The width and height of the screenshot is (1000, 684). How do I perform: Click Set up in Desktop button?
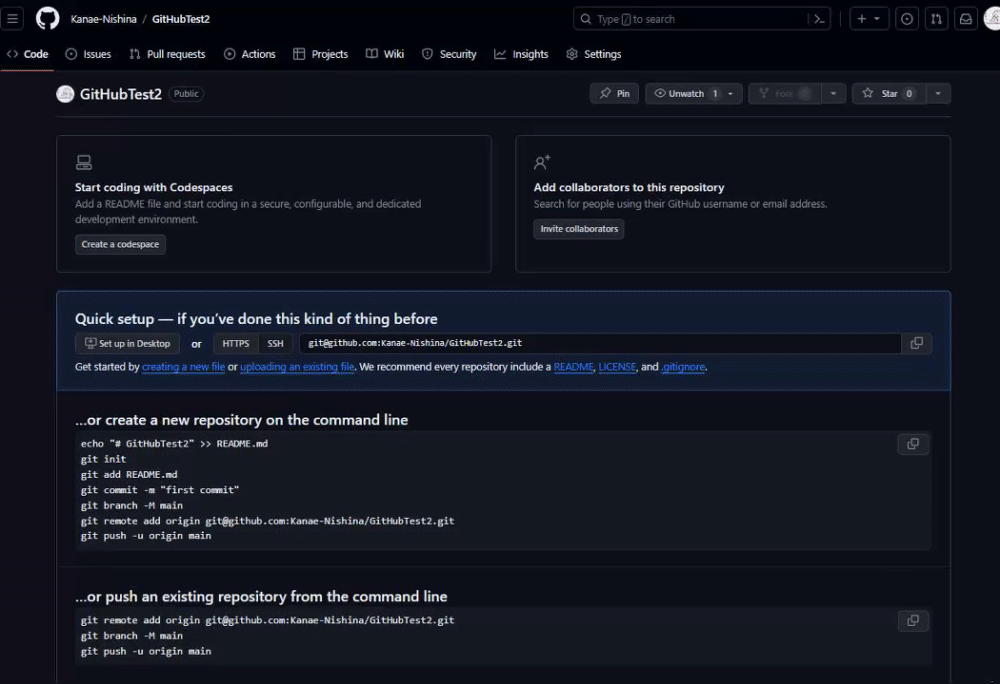click(x=128, y=344)
